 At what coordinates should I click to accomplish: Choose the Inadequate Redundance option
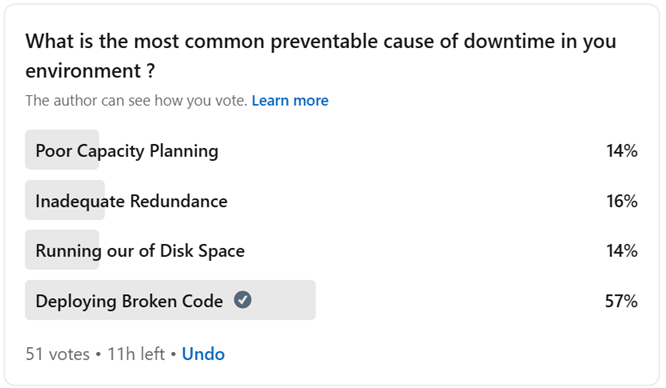(331, 200)
